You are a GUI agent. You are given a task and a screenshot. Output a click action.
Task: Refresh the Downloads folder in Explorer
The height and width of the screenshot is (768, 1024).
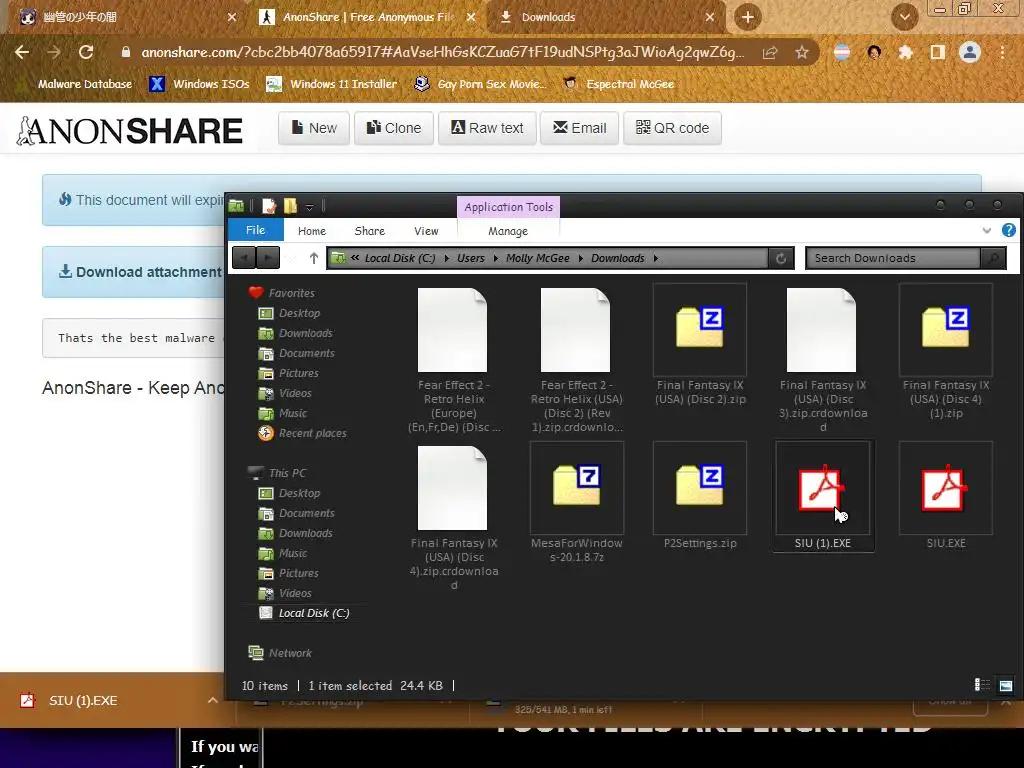coord(781,258)
